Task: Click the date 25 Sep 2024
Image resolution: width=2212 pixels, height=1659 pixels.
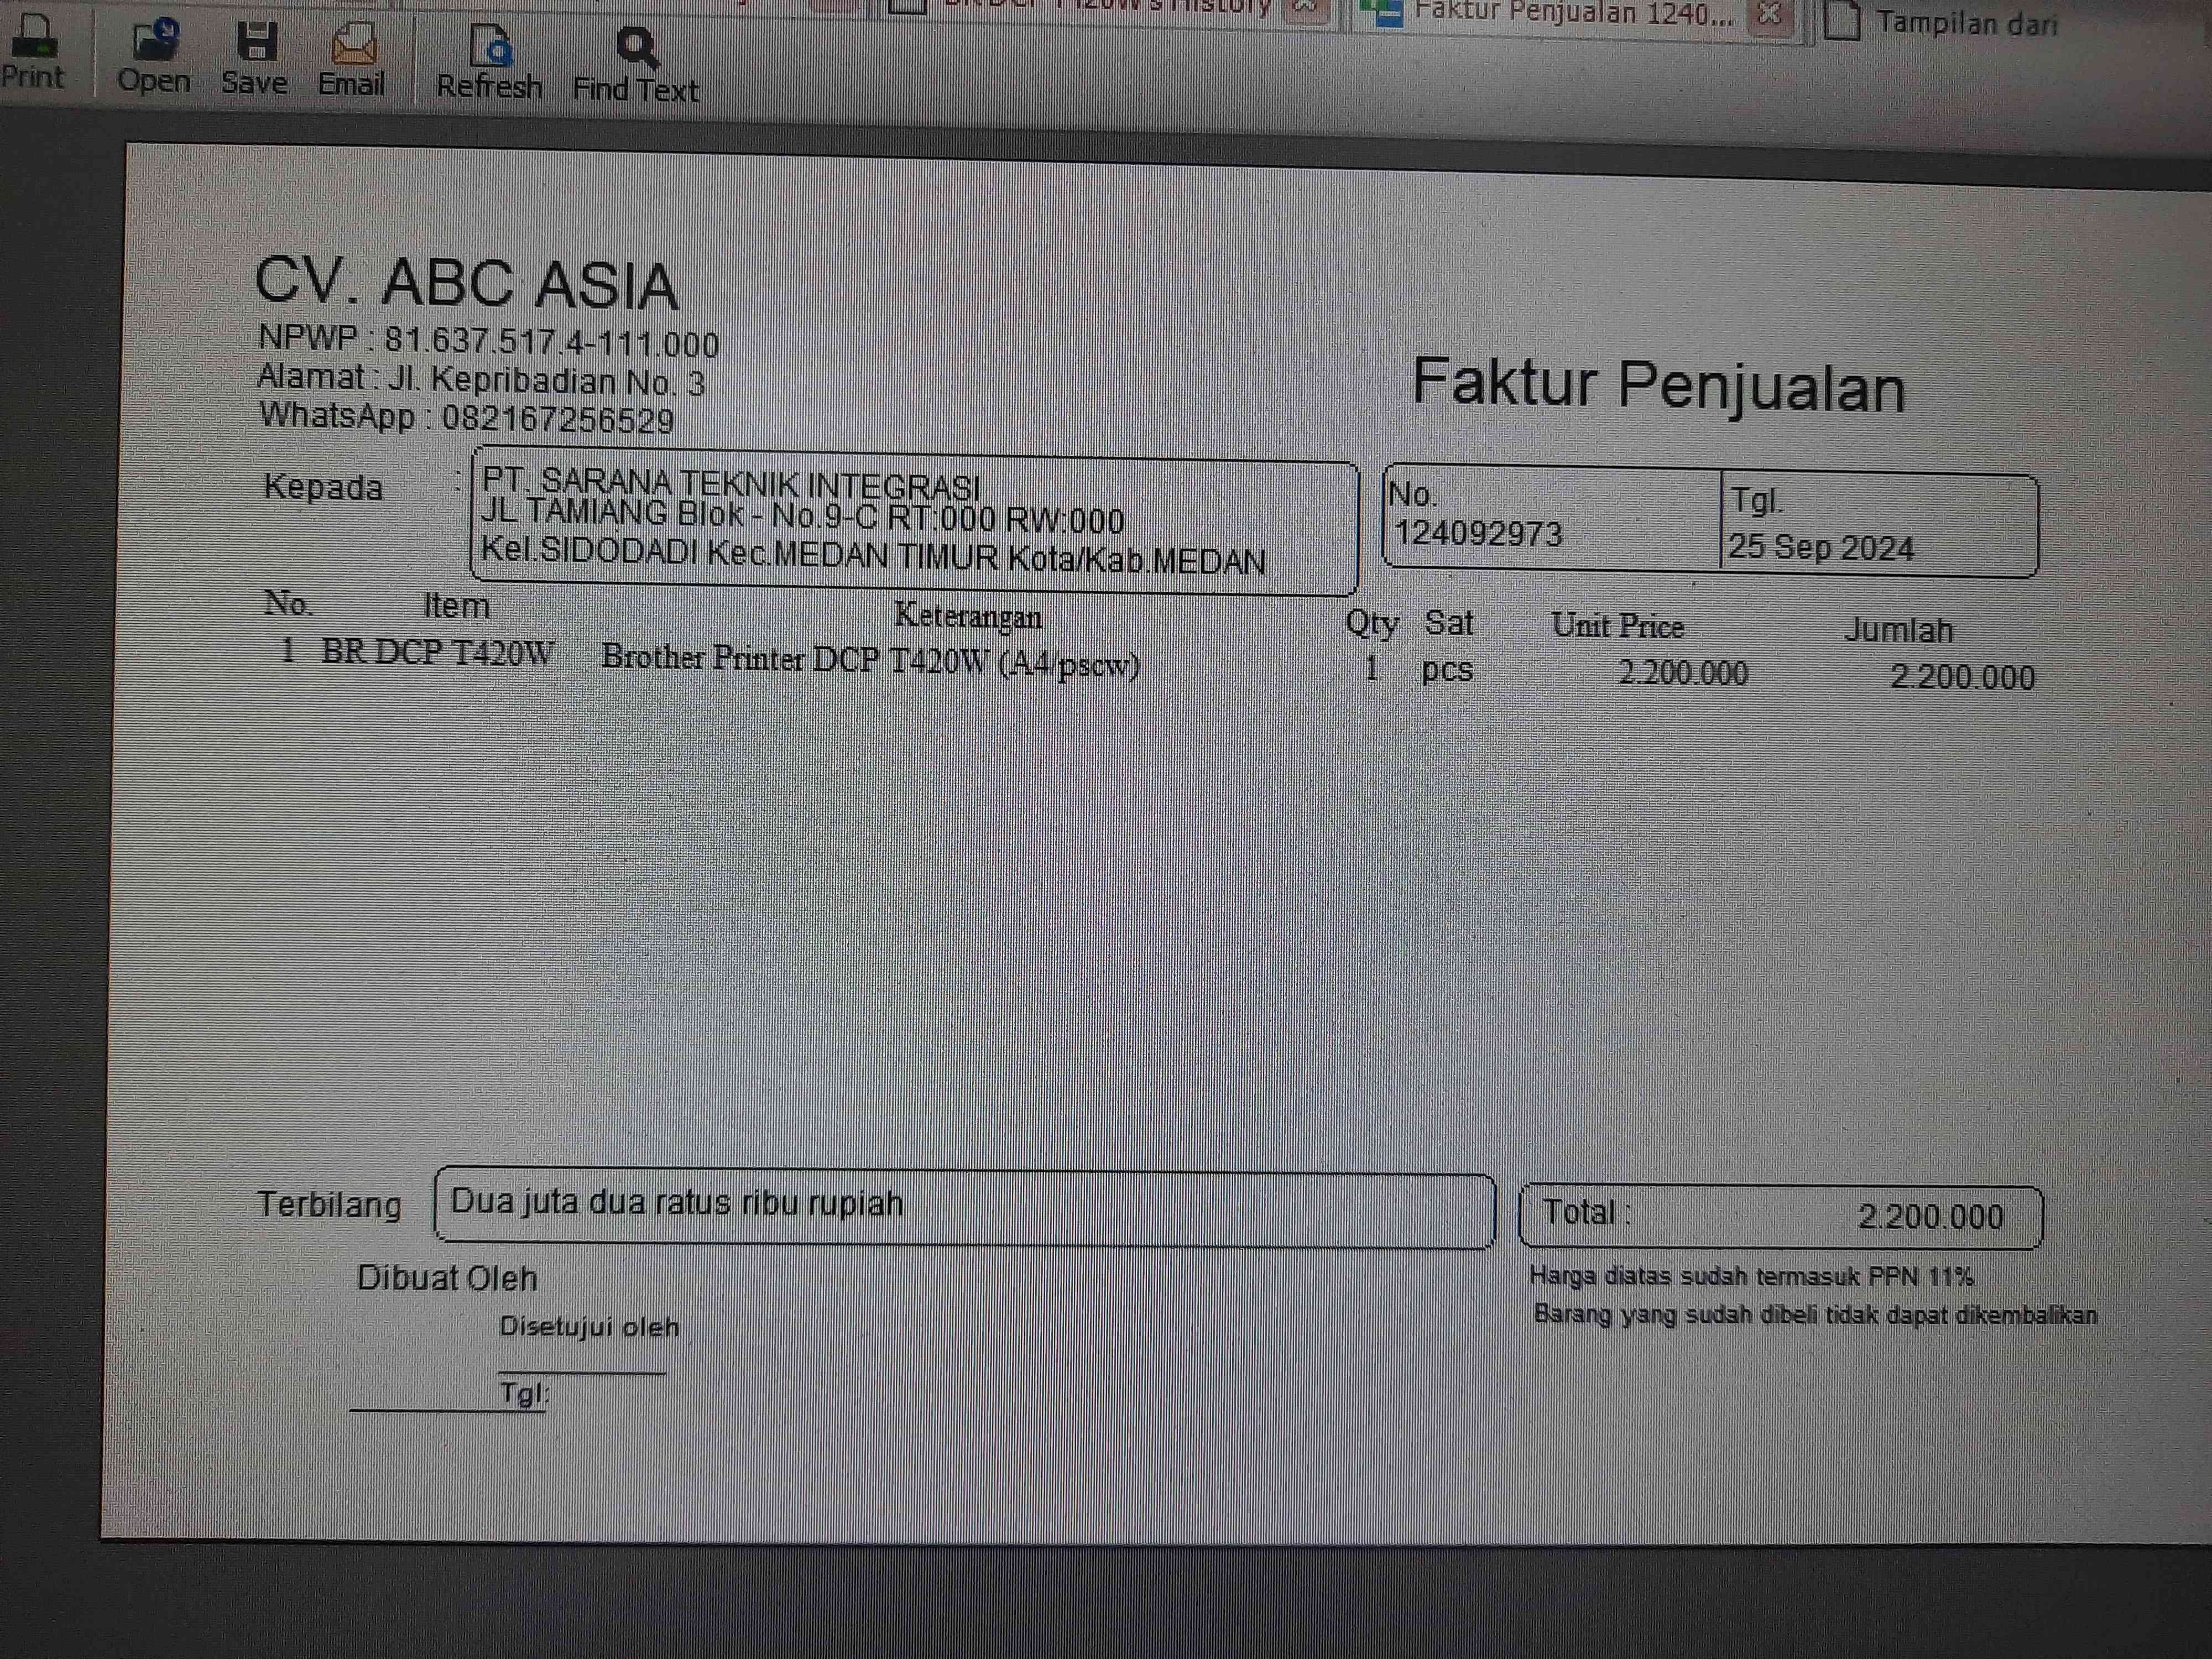Action: click(x=1822, y=547)
